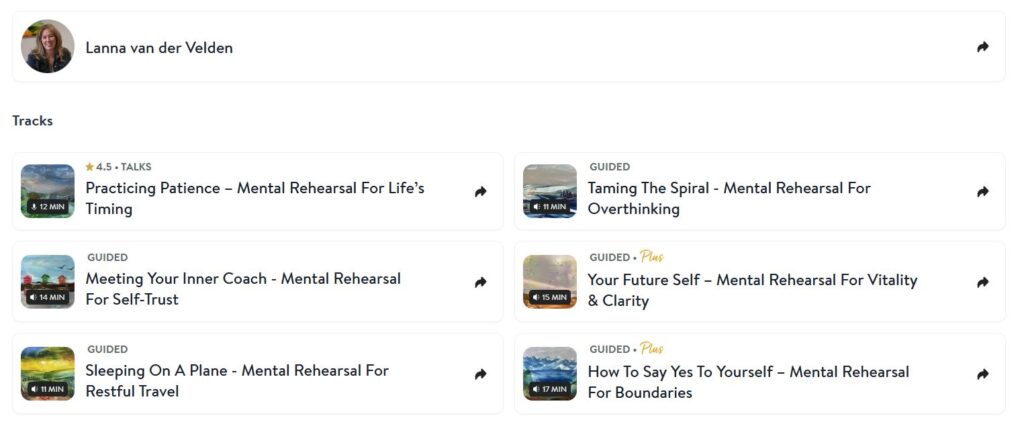Viewport: 1024px width, 422px height.
Task: Open the Practicing Patience 12 min thumbnail
Action: (47, 191)
